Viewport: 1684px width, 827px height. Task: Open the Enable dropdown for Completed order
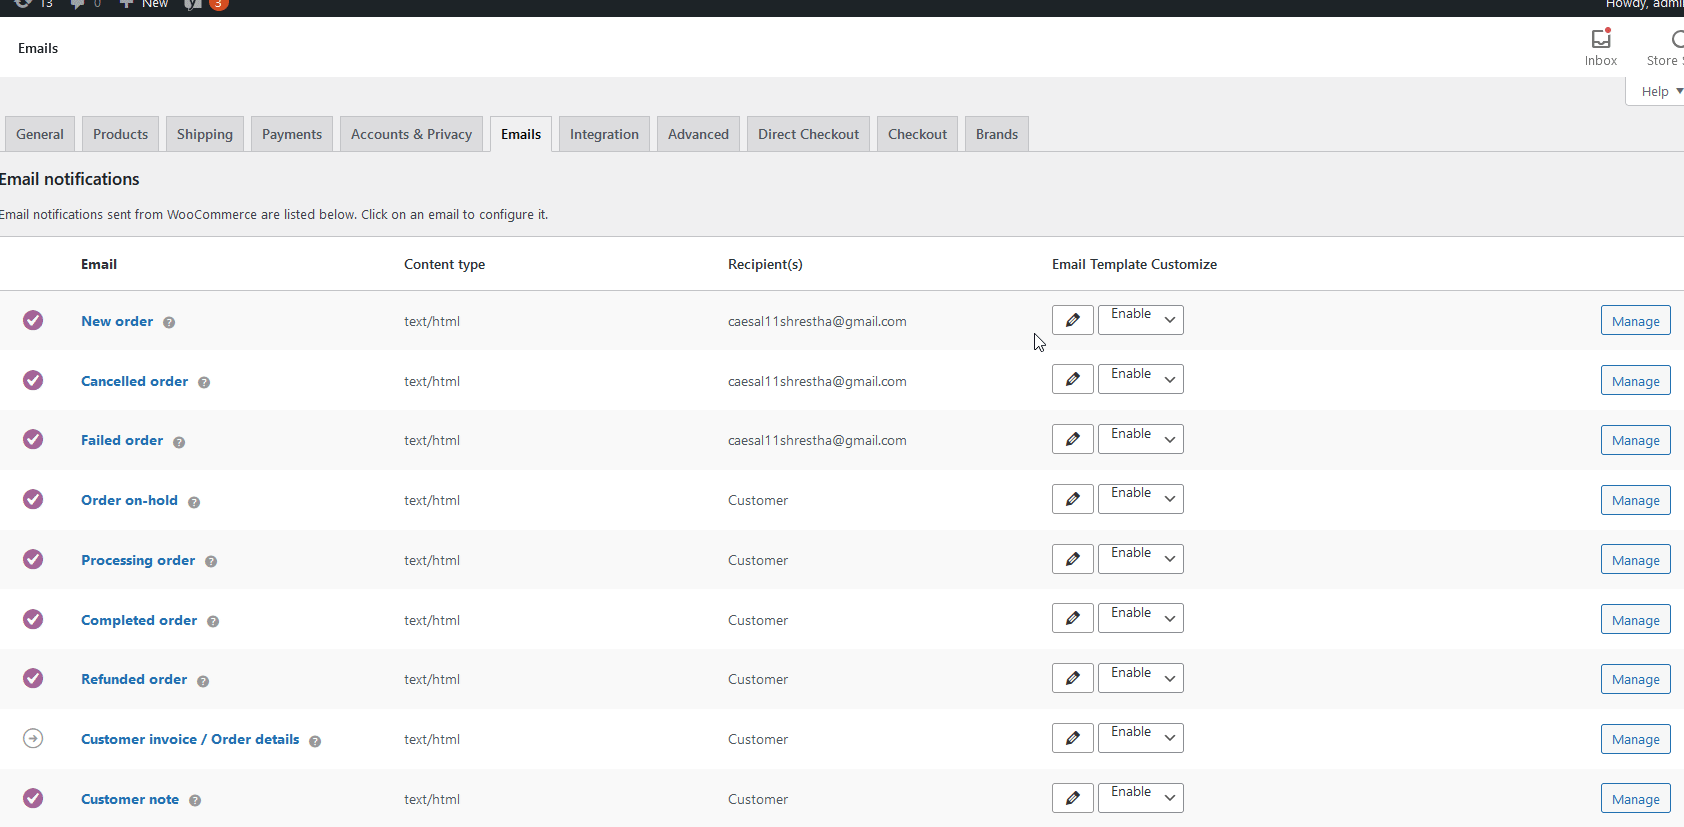(x=1141, y=618)
